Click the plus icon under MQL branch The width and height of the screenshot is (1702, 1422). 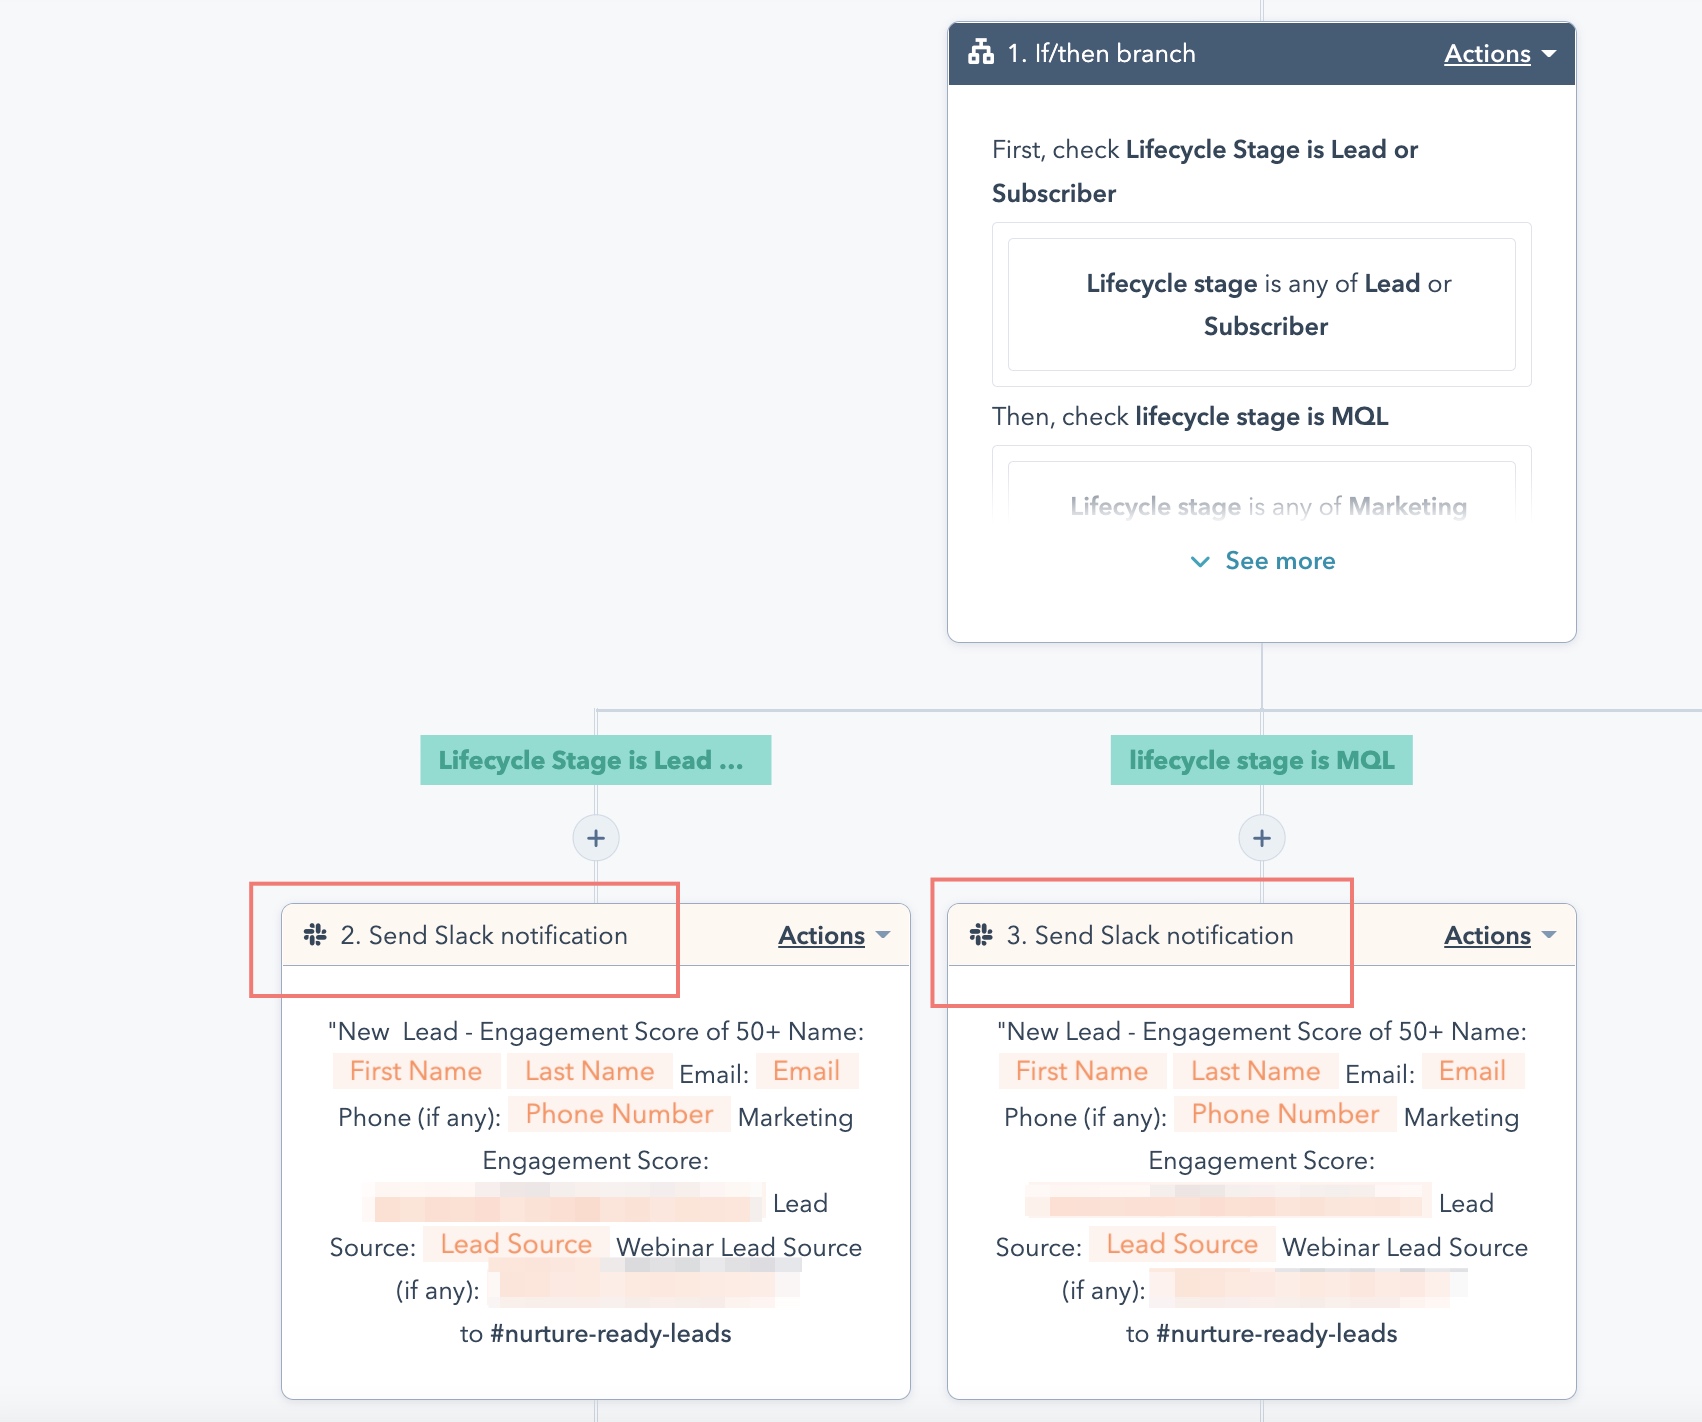click(1261, 837)
